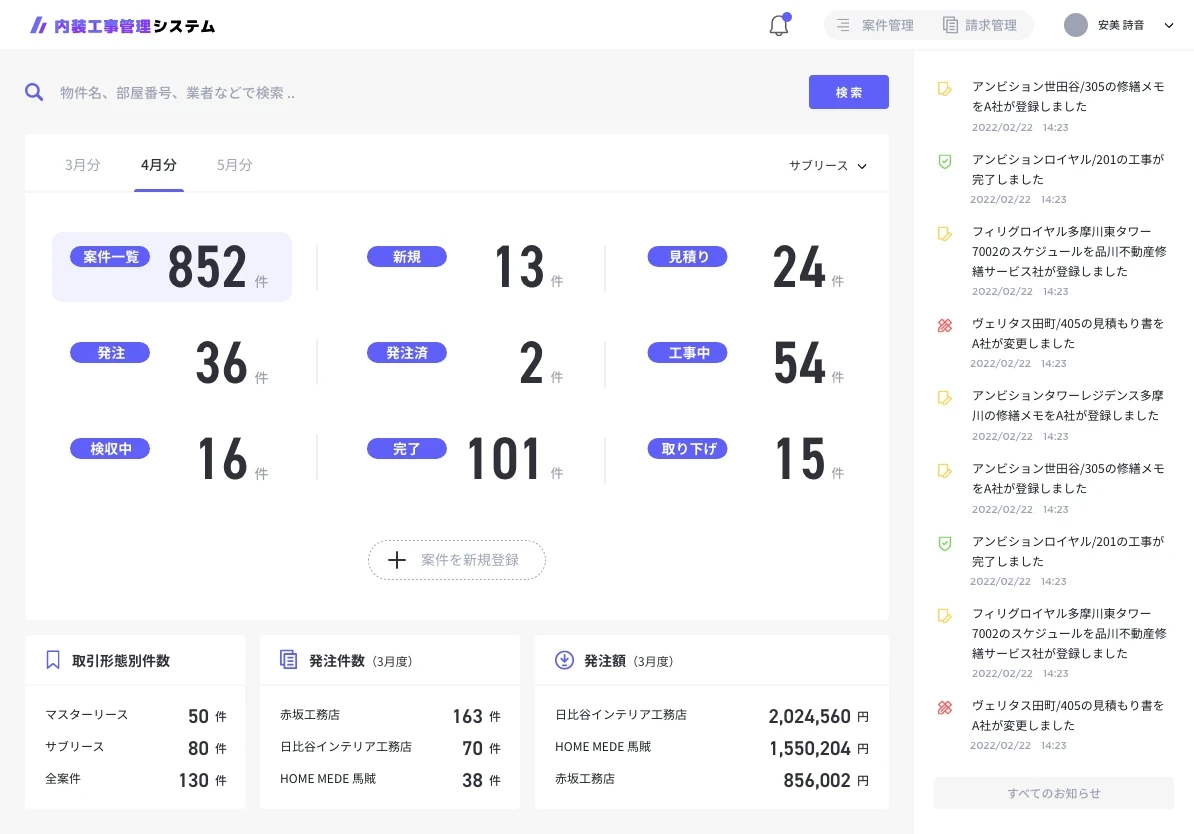This screenshot has height=834, width=1194.
Task: Click the 852 count value
Action: [x=207, y=267]
